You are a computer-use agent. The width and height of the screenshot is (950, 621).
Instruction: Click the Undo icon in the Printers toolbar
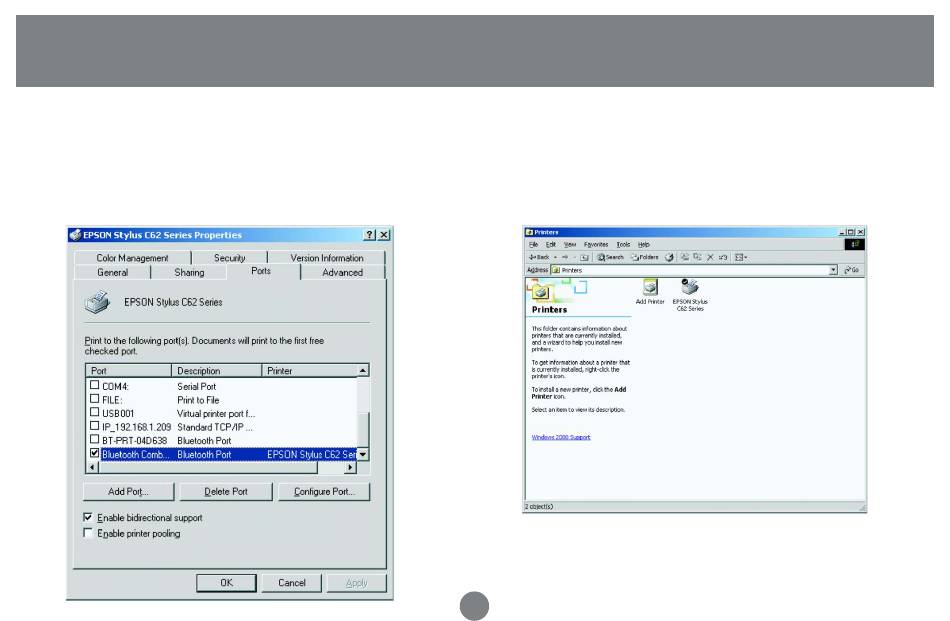click(723, 257)
